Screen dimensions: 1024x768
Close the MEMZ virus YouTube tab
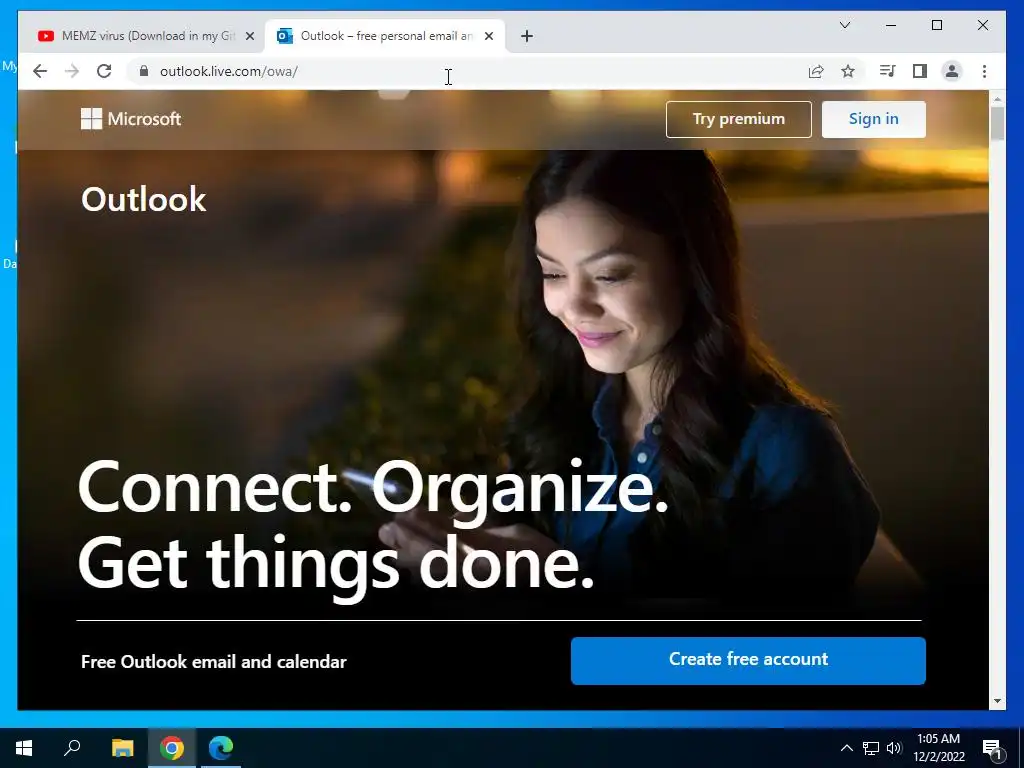click(249, 36)
